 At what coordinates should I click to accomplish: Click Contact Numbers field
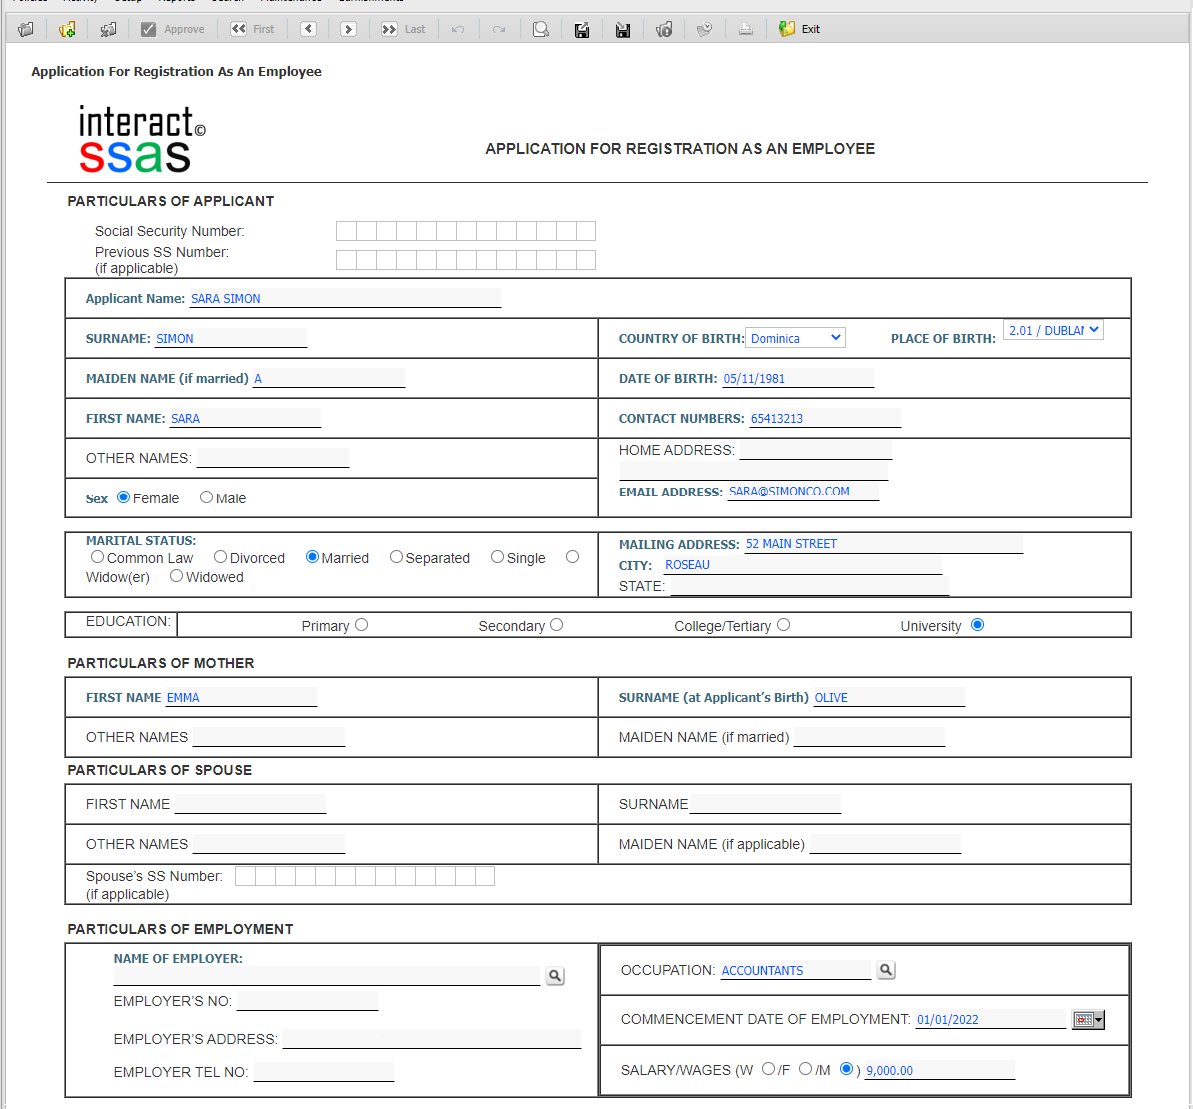pos(825,418)
